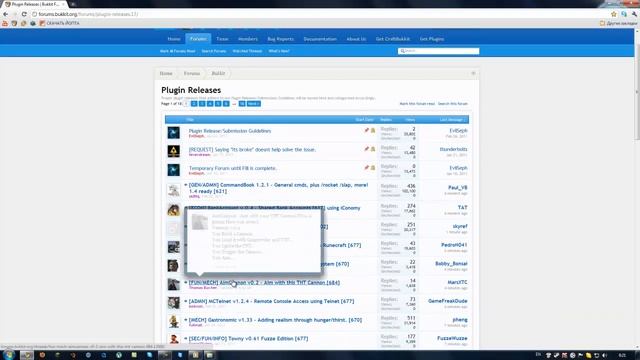The image size is (640, 360).
Task: Open 'Temporary Forum until FB is complete' thread
Action: click(x=233, y=168)
